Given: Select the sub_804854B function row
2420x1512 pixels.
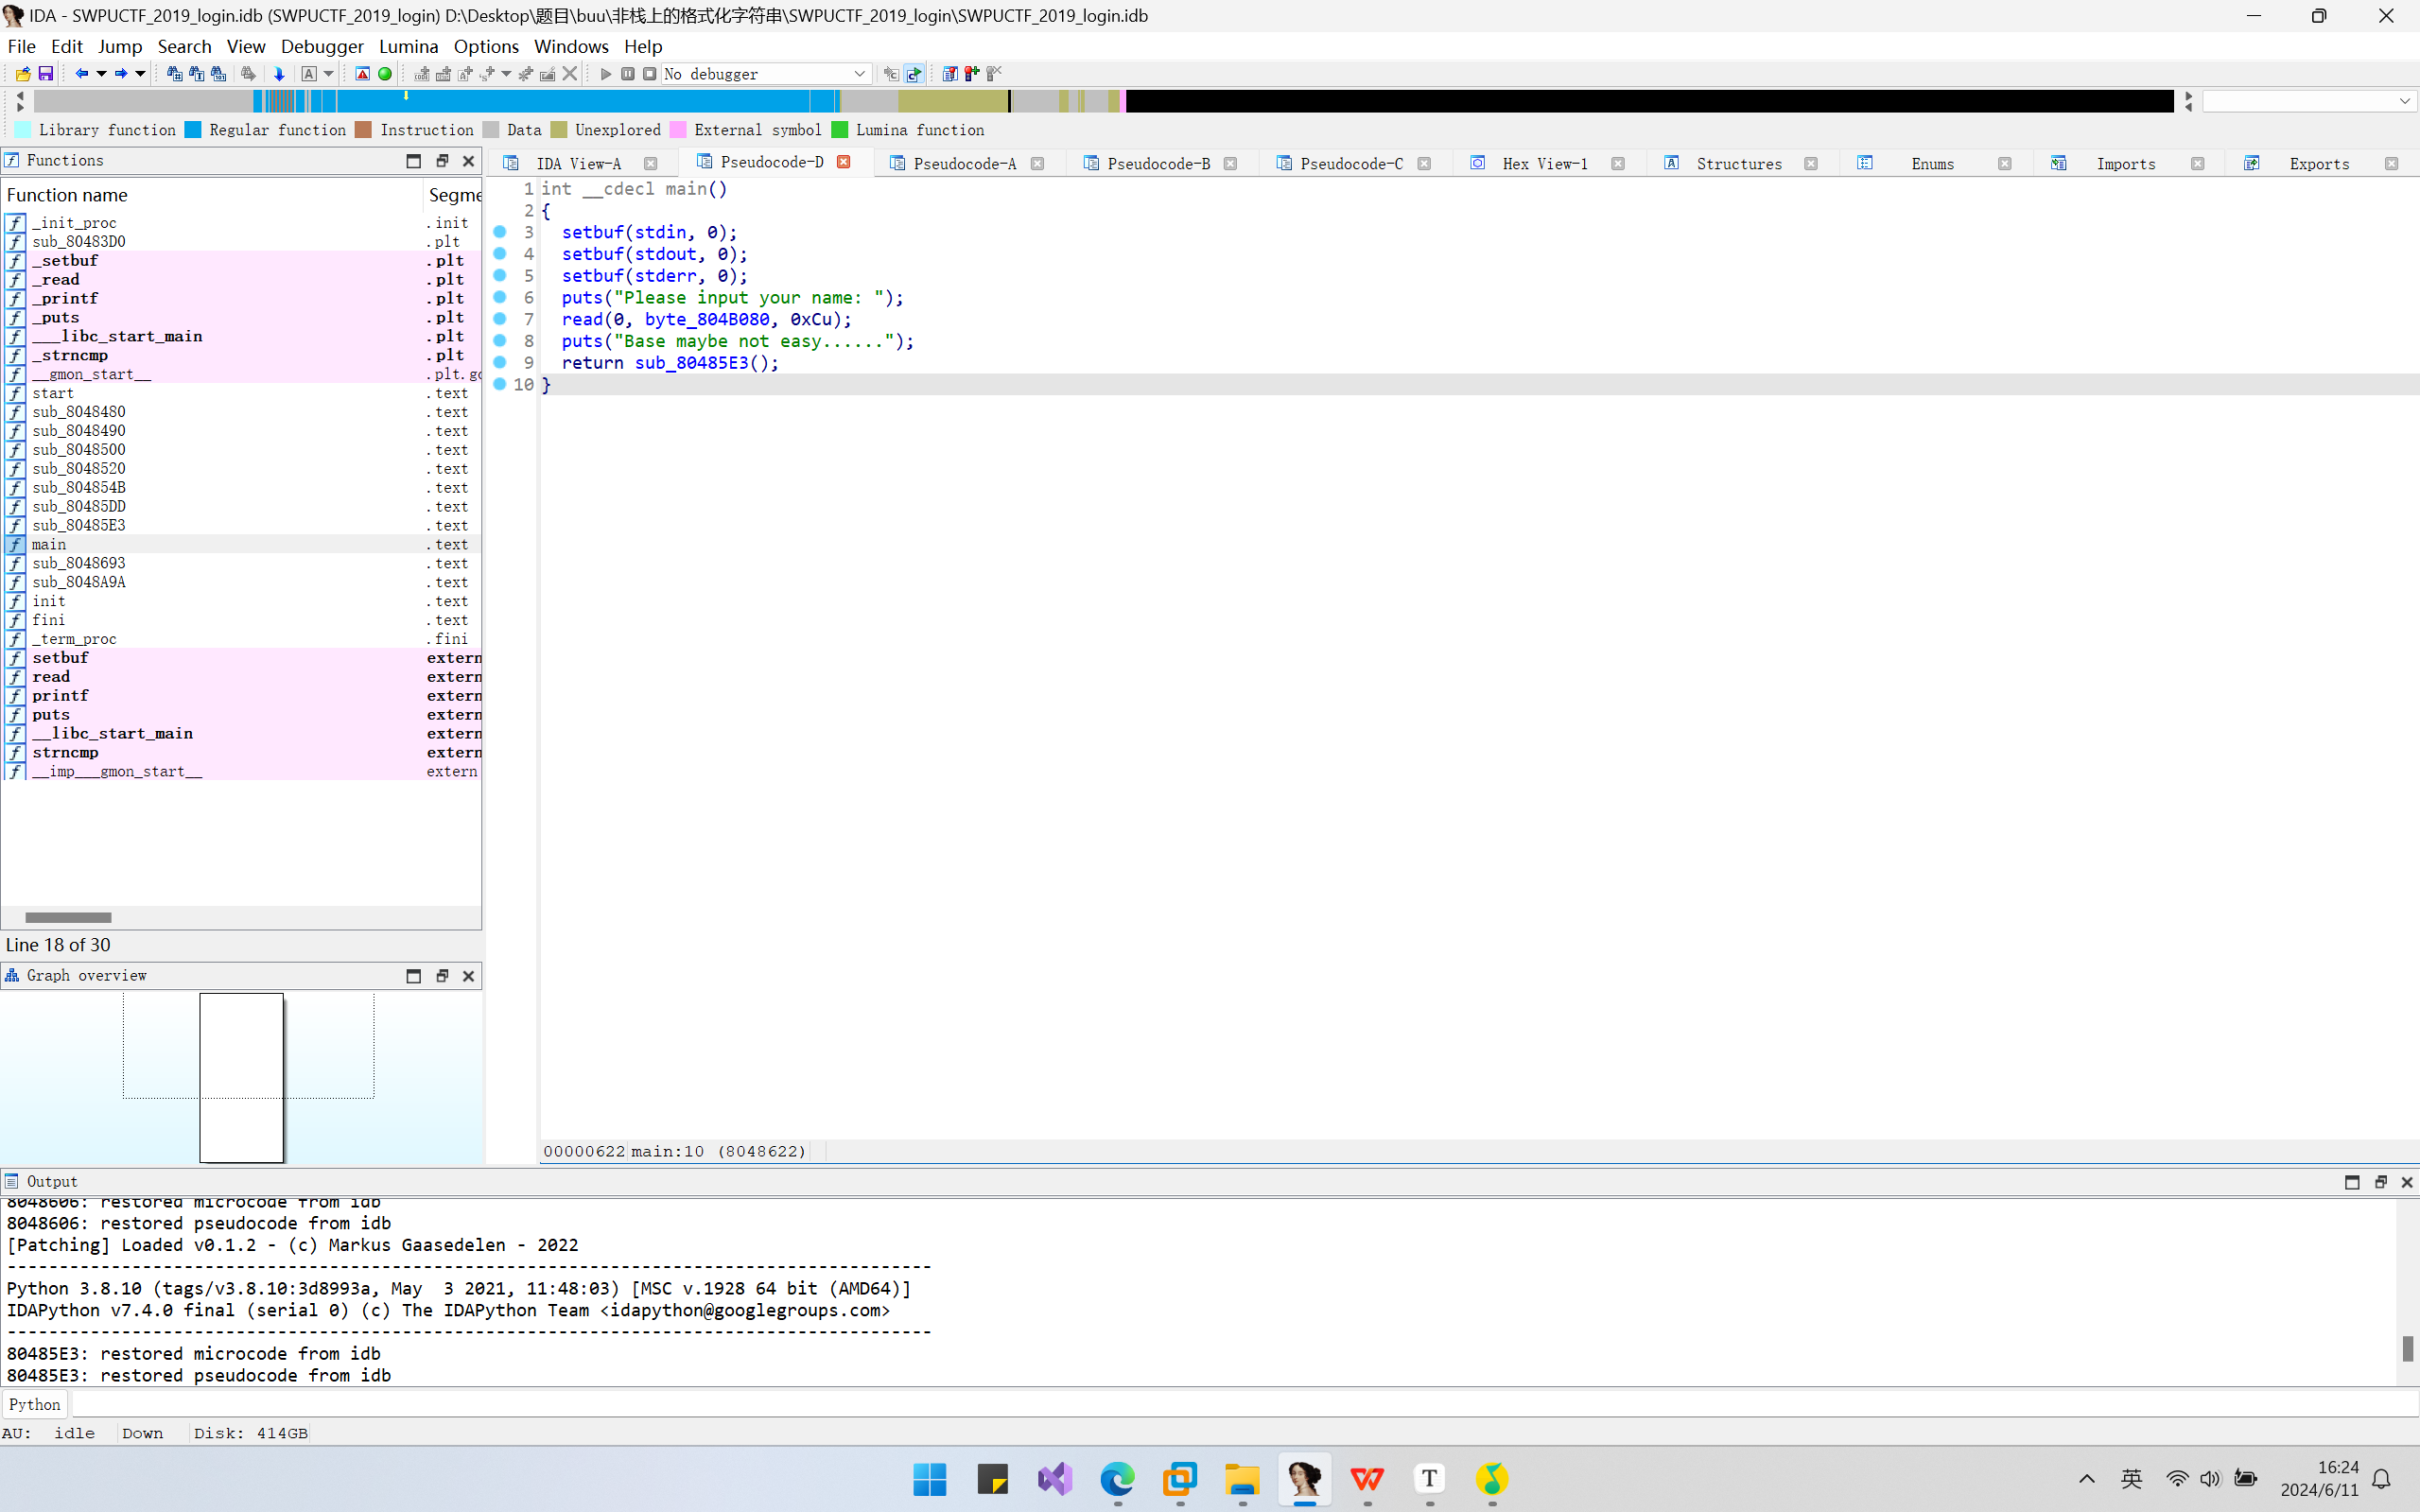Looking at the screenshot, I should point(241,487).
